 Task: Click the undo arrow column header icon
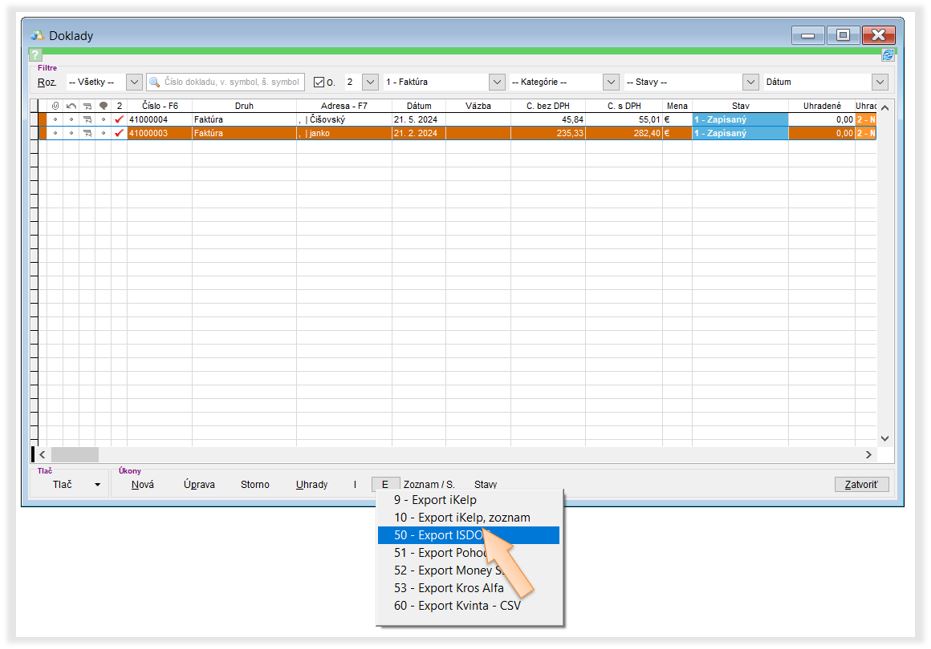click(x=71, y=106)
